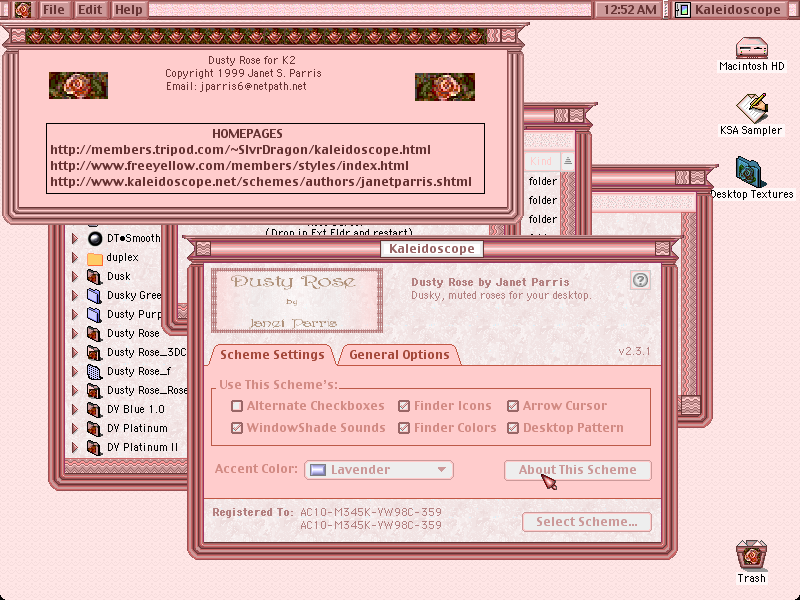
Task: Select the Dusty Rose_3DC scheme icon
Action: (x=94, y=352)
